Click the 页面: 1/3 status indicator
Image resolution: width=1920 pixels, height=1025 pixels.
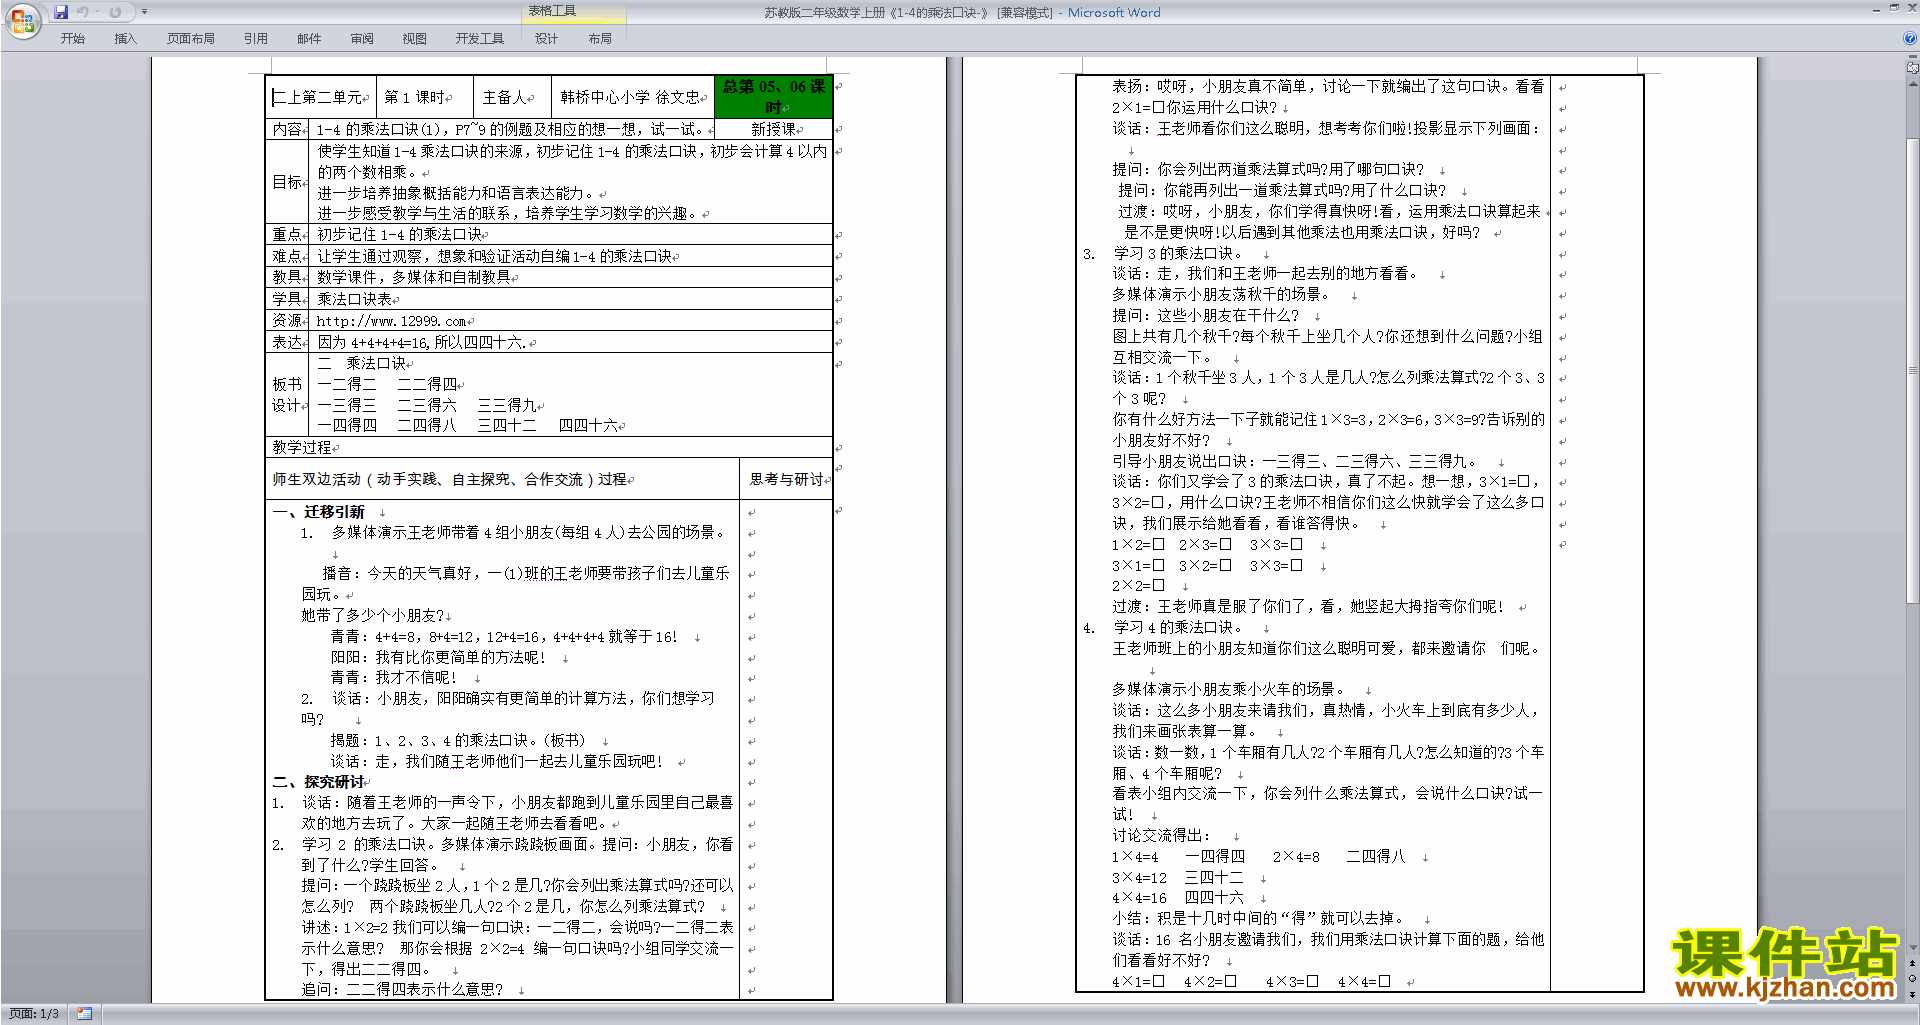[34, 1014]
